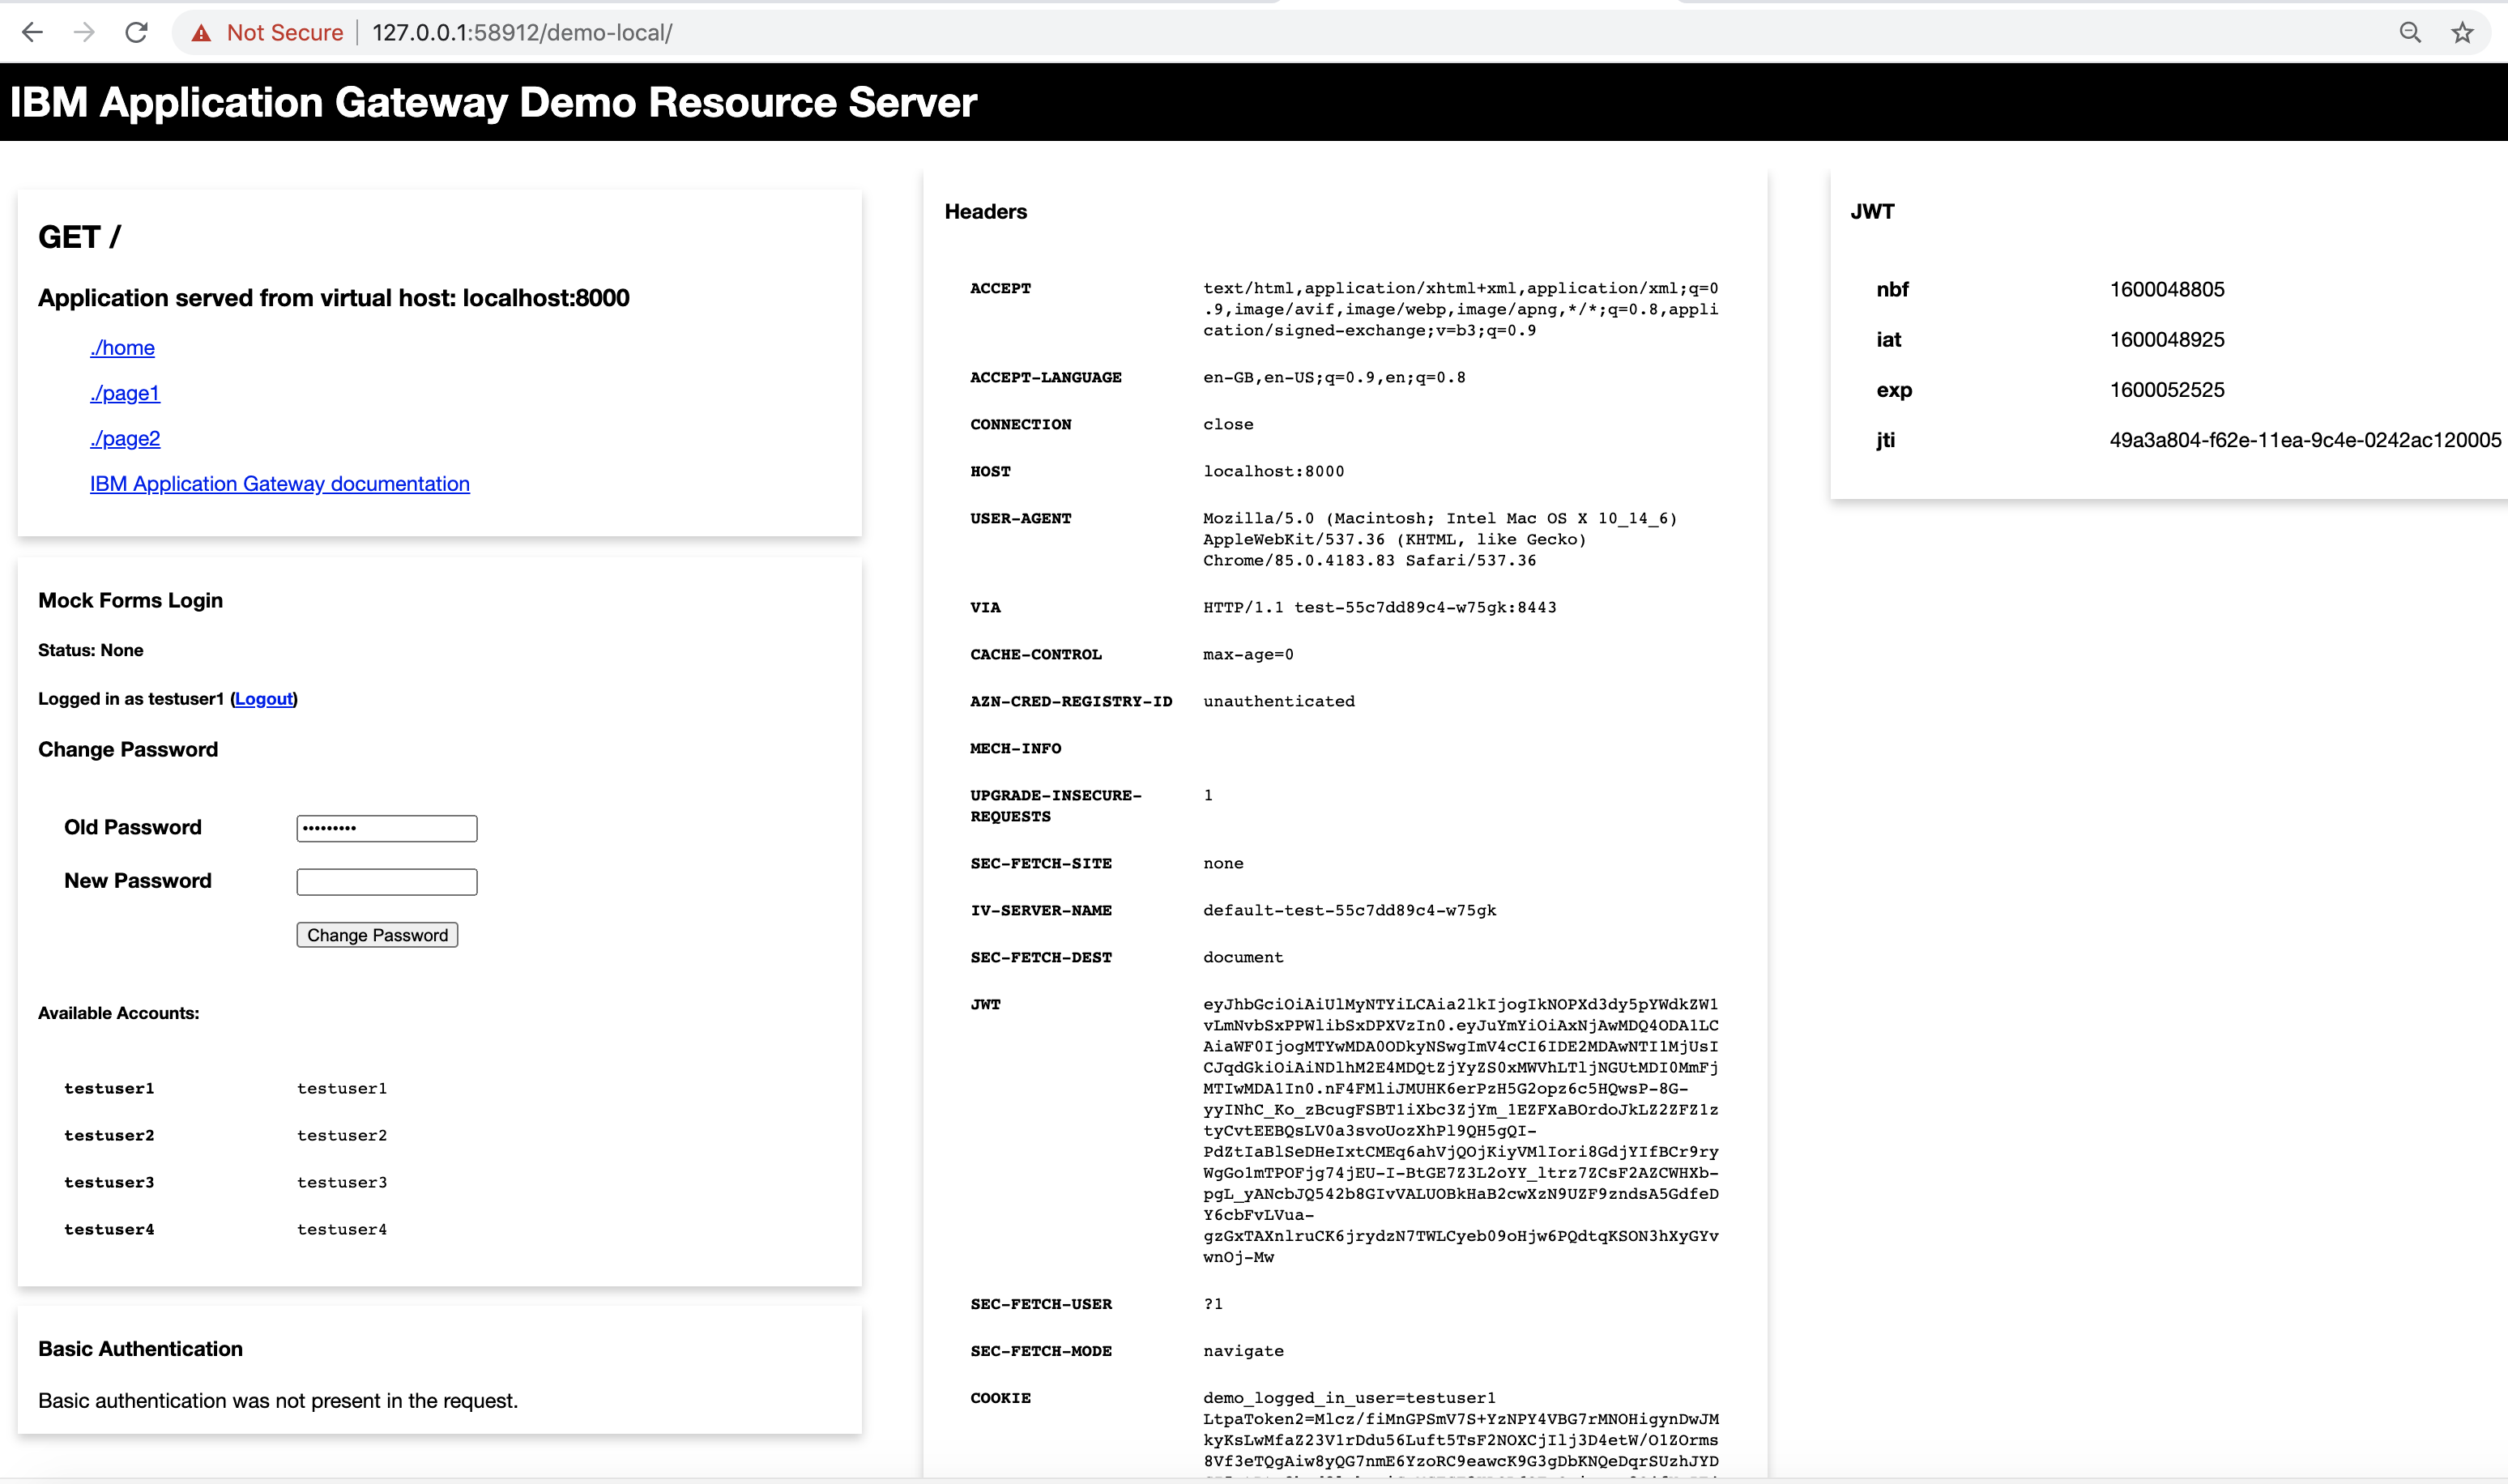Click the testuser4 password value
Image resolution: width=2508 pixels, height=1484 pixels.
coord(342,1229)
